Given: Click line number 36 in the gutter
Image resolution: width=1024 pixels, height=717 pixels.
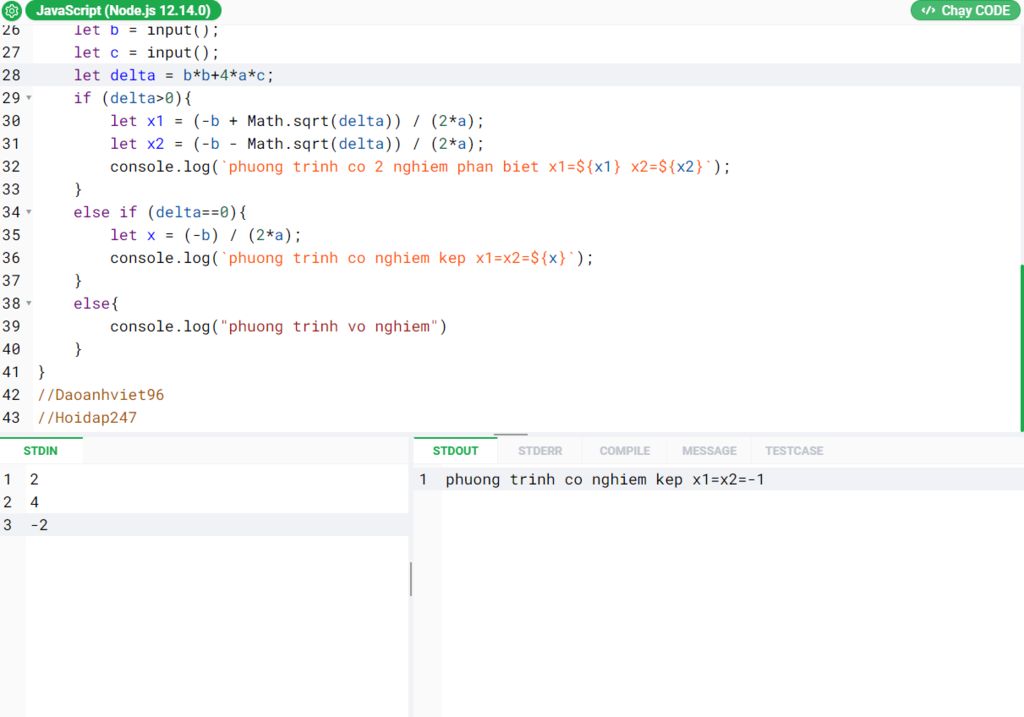Looking at the screenshot, I should click(11, 258).
